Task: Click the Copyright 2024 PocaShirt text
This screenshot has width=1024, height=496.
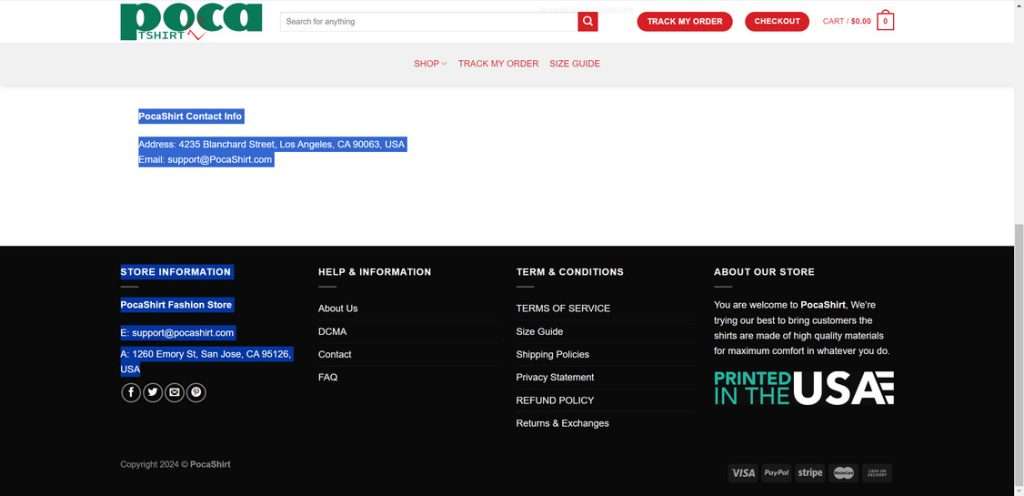Action: (x=175, y=465)
